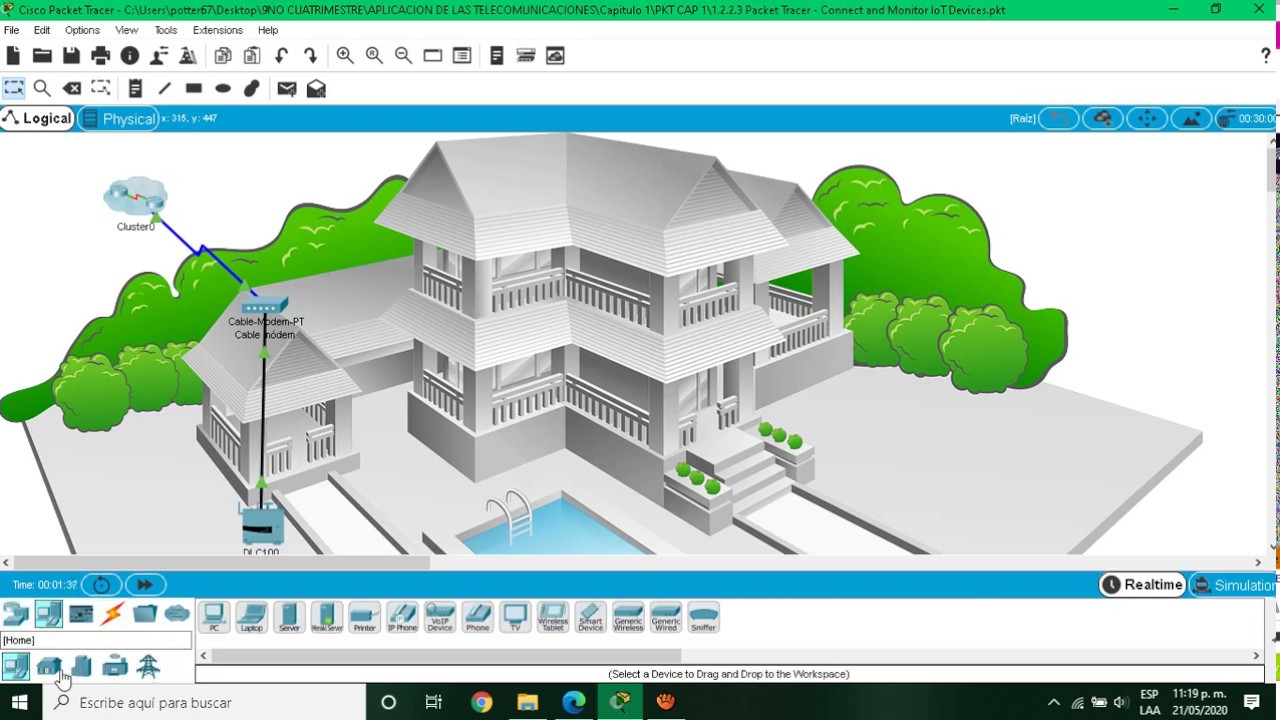Create a new file with the New icon
The width and height of the screenshot is (1280, 720).
13,56
